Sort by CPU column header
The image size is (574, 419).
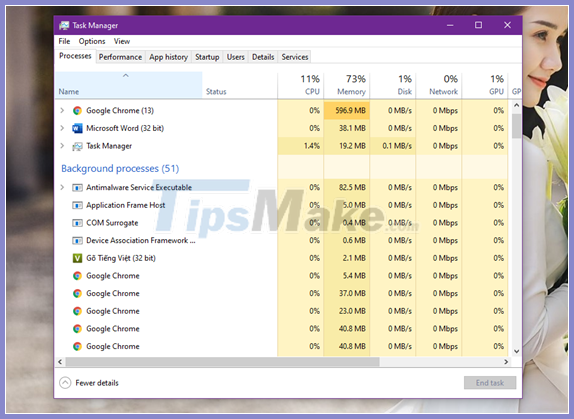tap(301, 85)
